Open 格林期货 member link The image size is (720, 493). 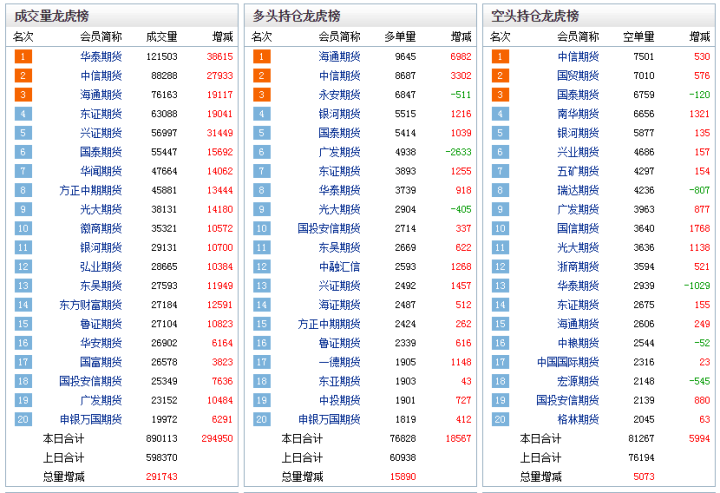[578, 419]
